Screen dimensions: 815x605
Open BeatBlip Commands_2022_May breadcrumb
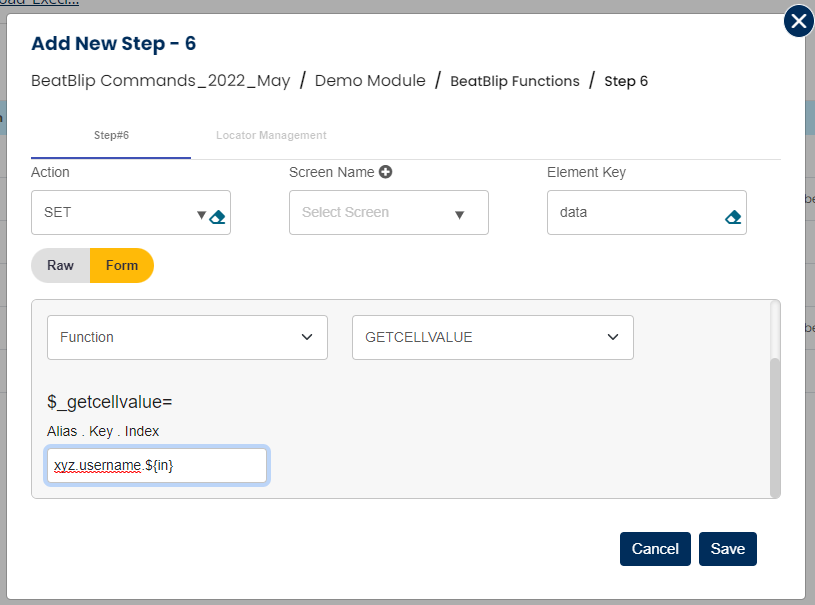click(161, 81)
